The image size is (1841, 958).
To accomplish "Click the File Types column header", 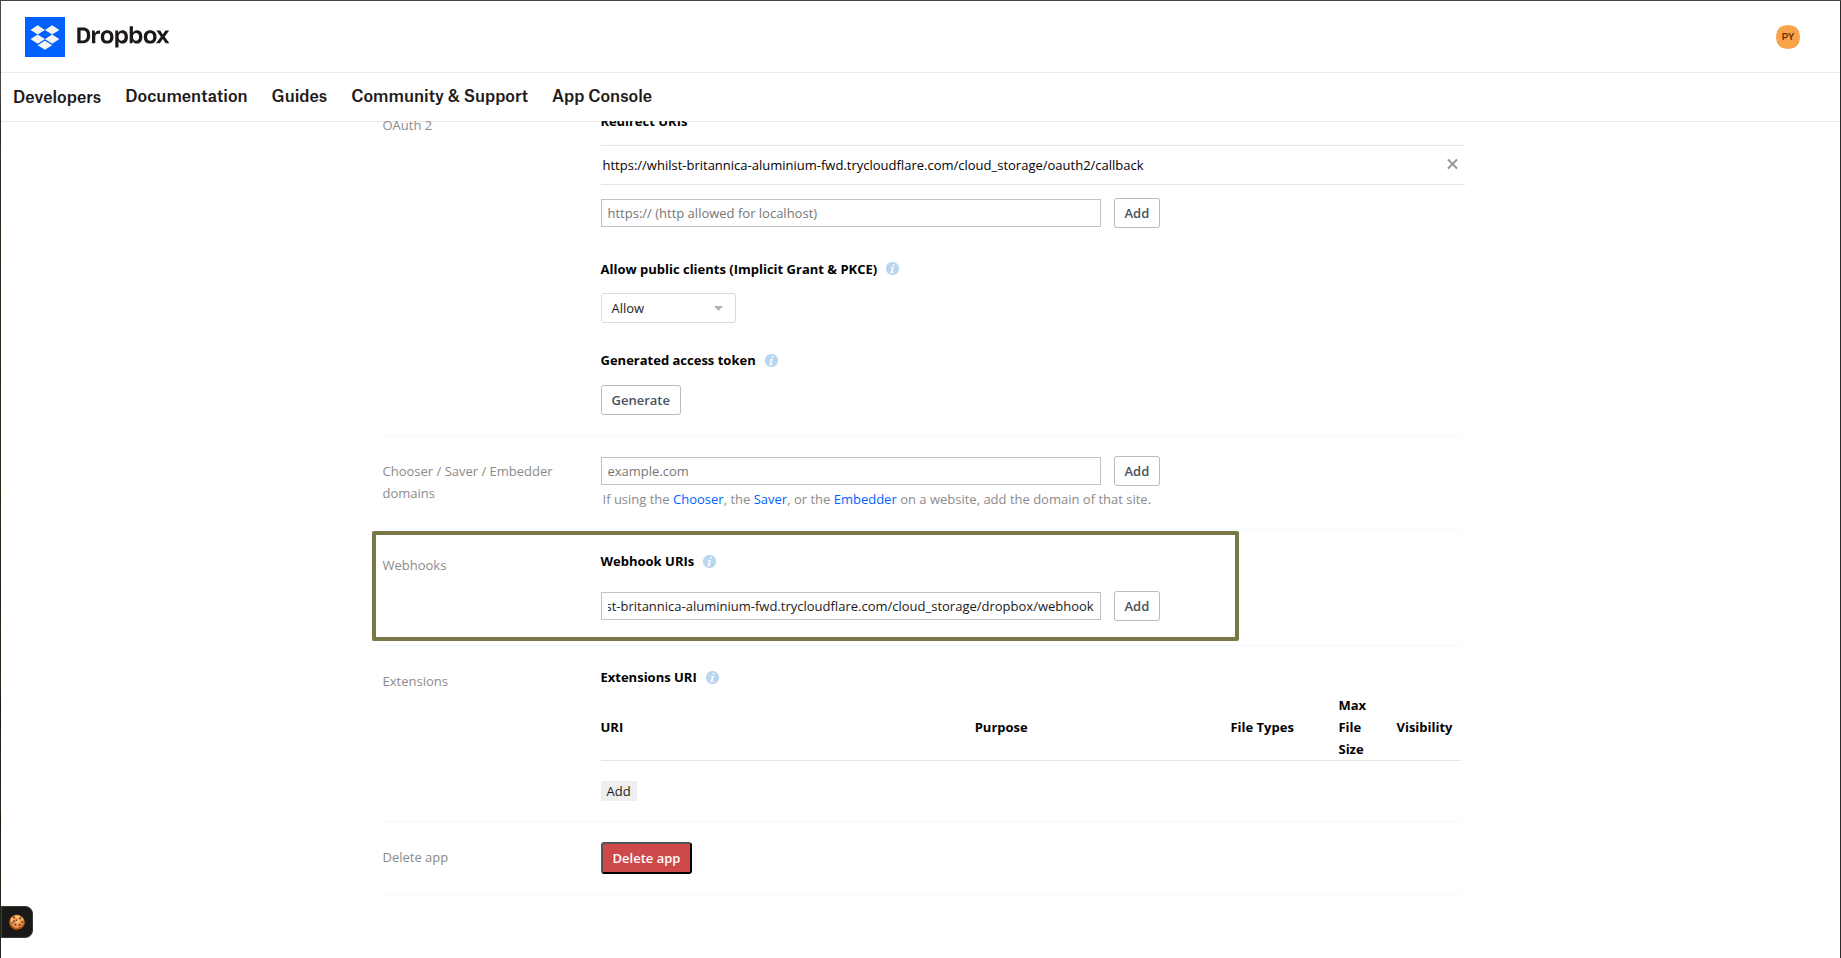I will [x=1262, y=727].
